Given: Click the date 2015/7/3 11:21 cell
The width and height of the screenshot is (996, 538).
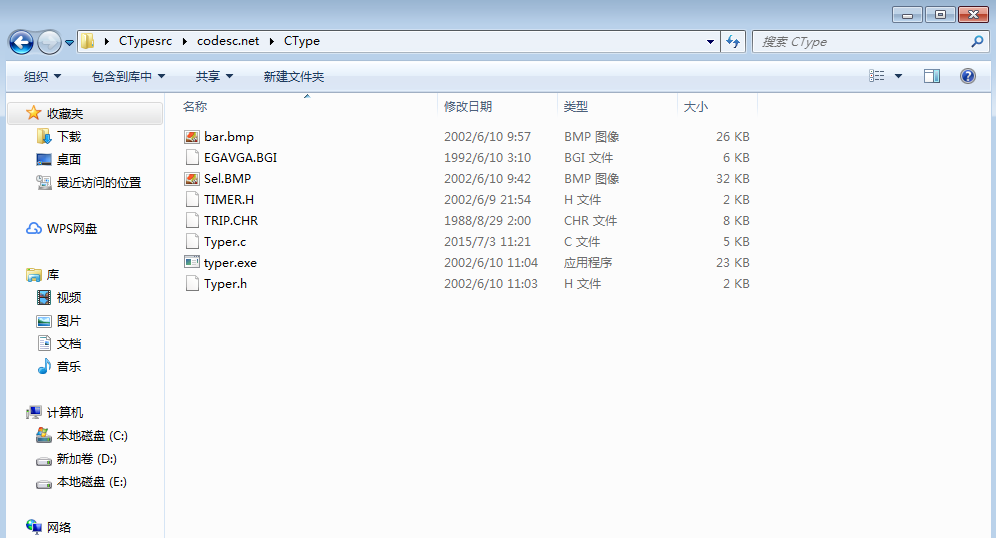Looking at the screenshot, I should click(487, 241).
